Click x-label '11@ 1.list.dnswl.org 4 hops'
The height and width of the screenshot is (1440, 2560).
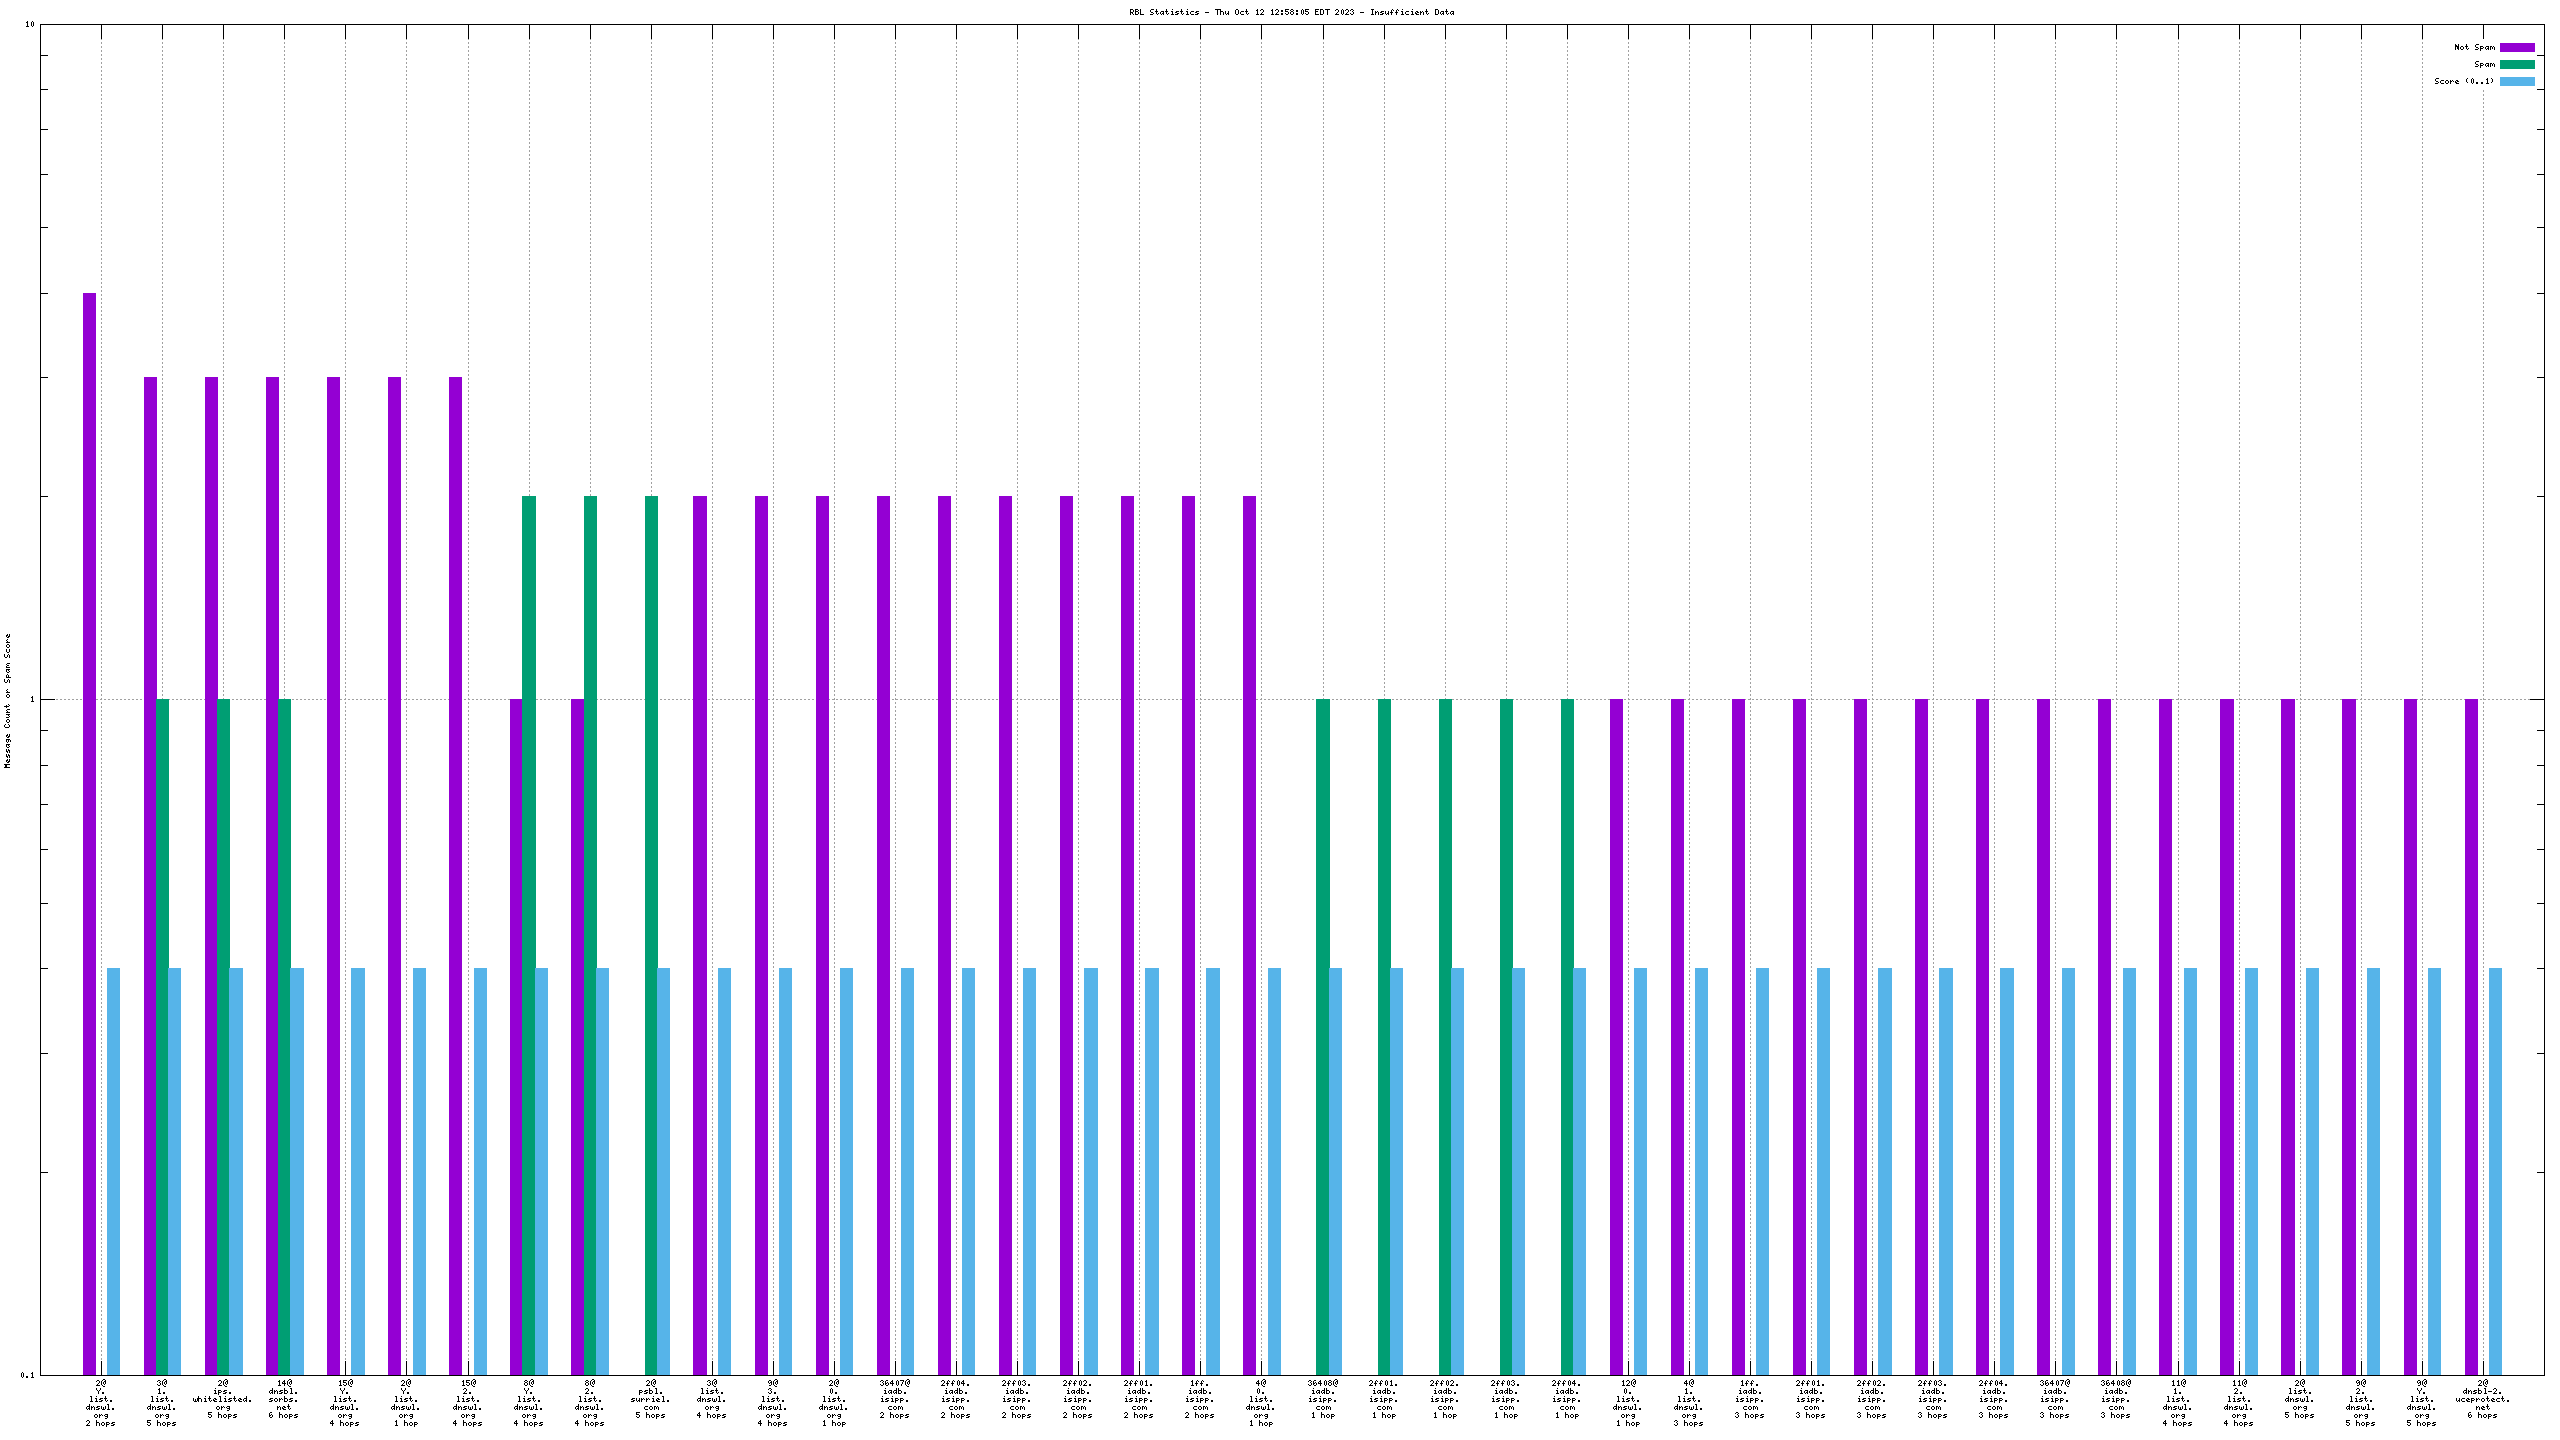click(x=2178, y=1403)
